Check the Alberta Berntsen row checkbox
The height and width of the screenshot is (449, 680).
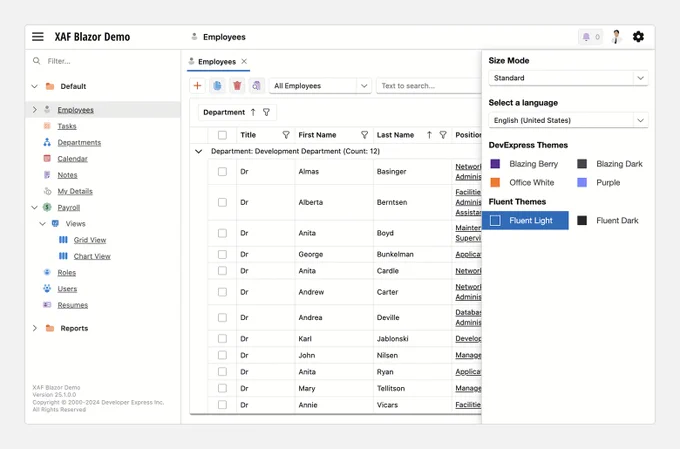222,202
